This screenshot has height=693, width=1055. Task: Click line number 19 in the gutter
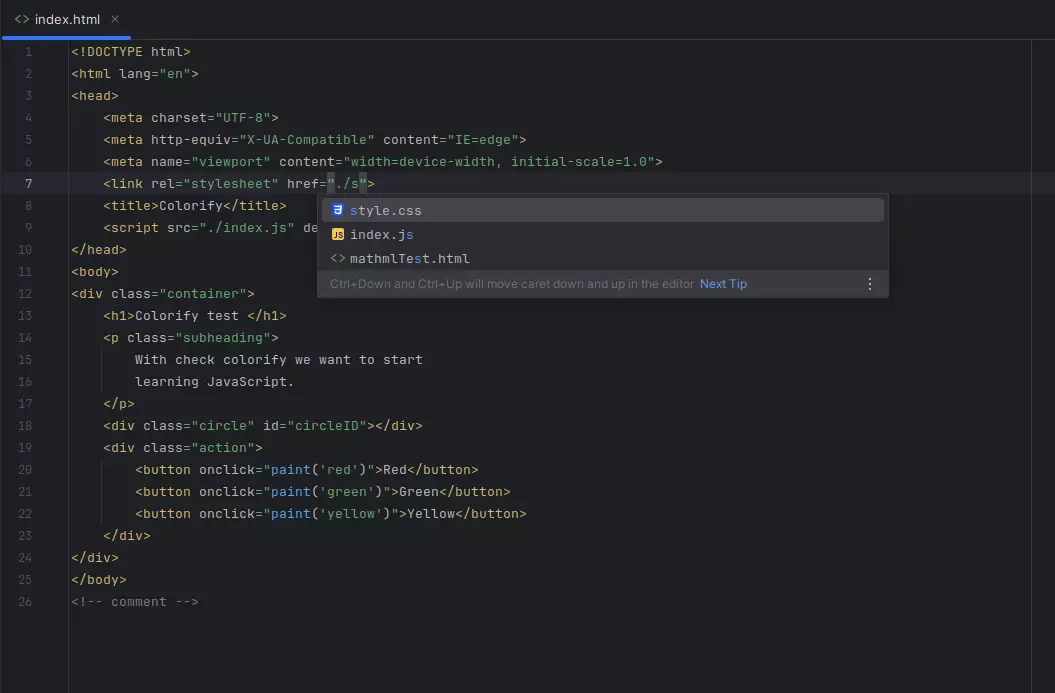tap(26, 448)
